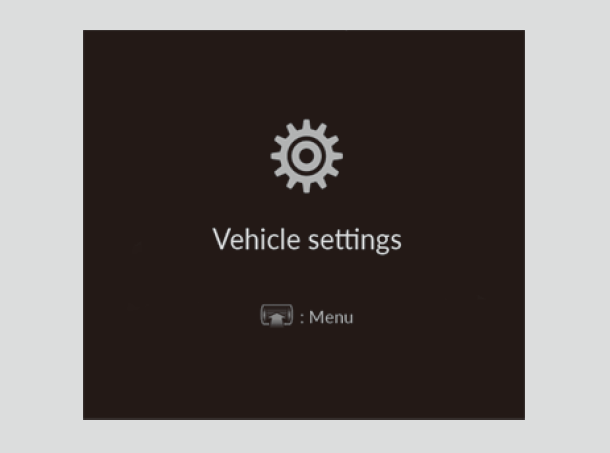Click the gear settings icon
The height and width of the screenshot is (453, 610).
tap(307, 156)
